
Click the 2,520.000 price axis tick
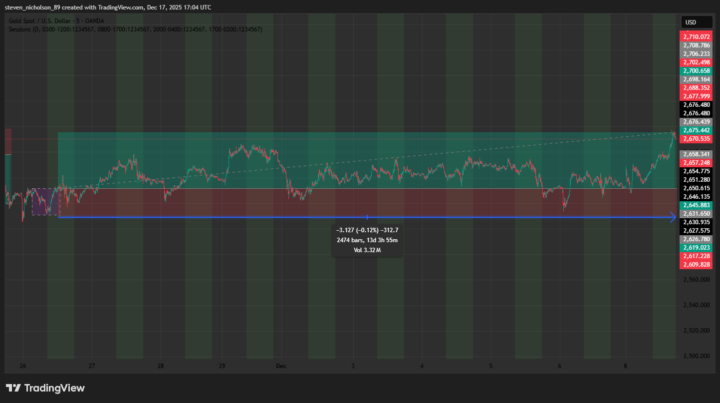point(696,330)
